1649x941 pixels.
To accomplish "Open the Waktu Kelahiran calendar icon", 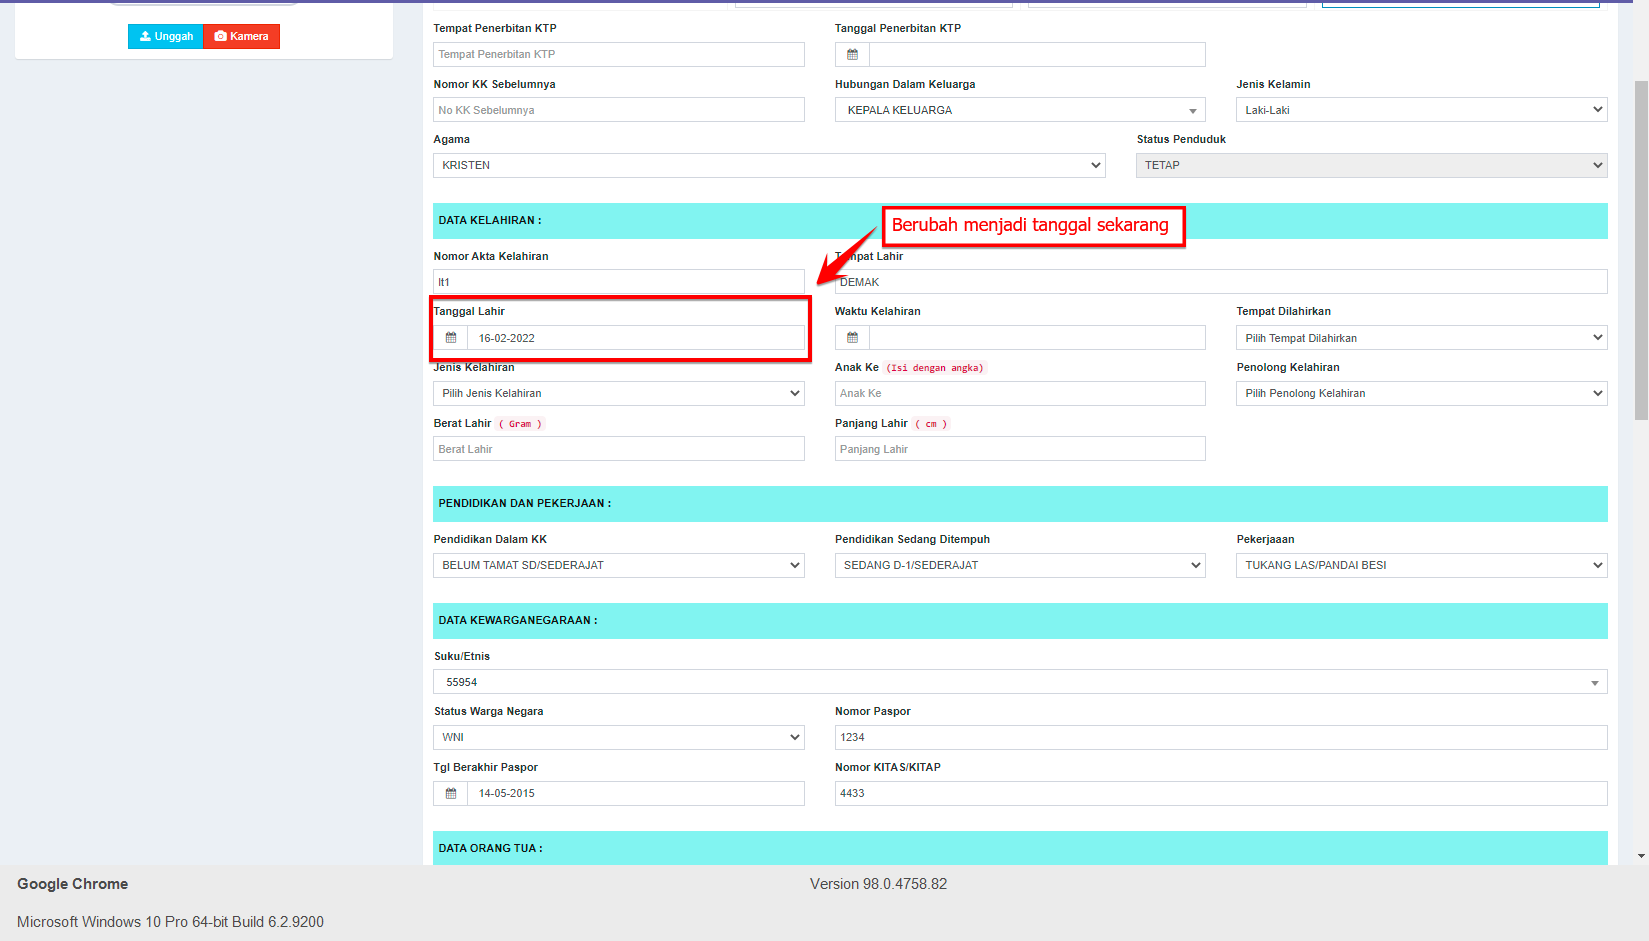I will coord(851,337).
